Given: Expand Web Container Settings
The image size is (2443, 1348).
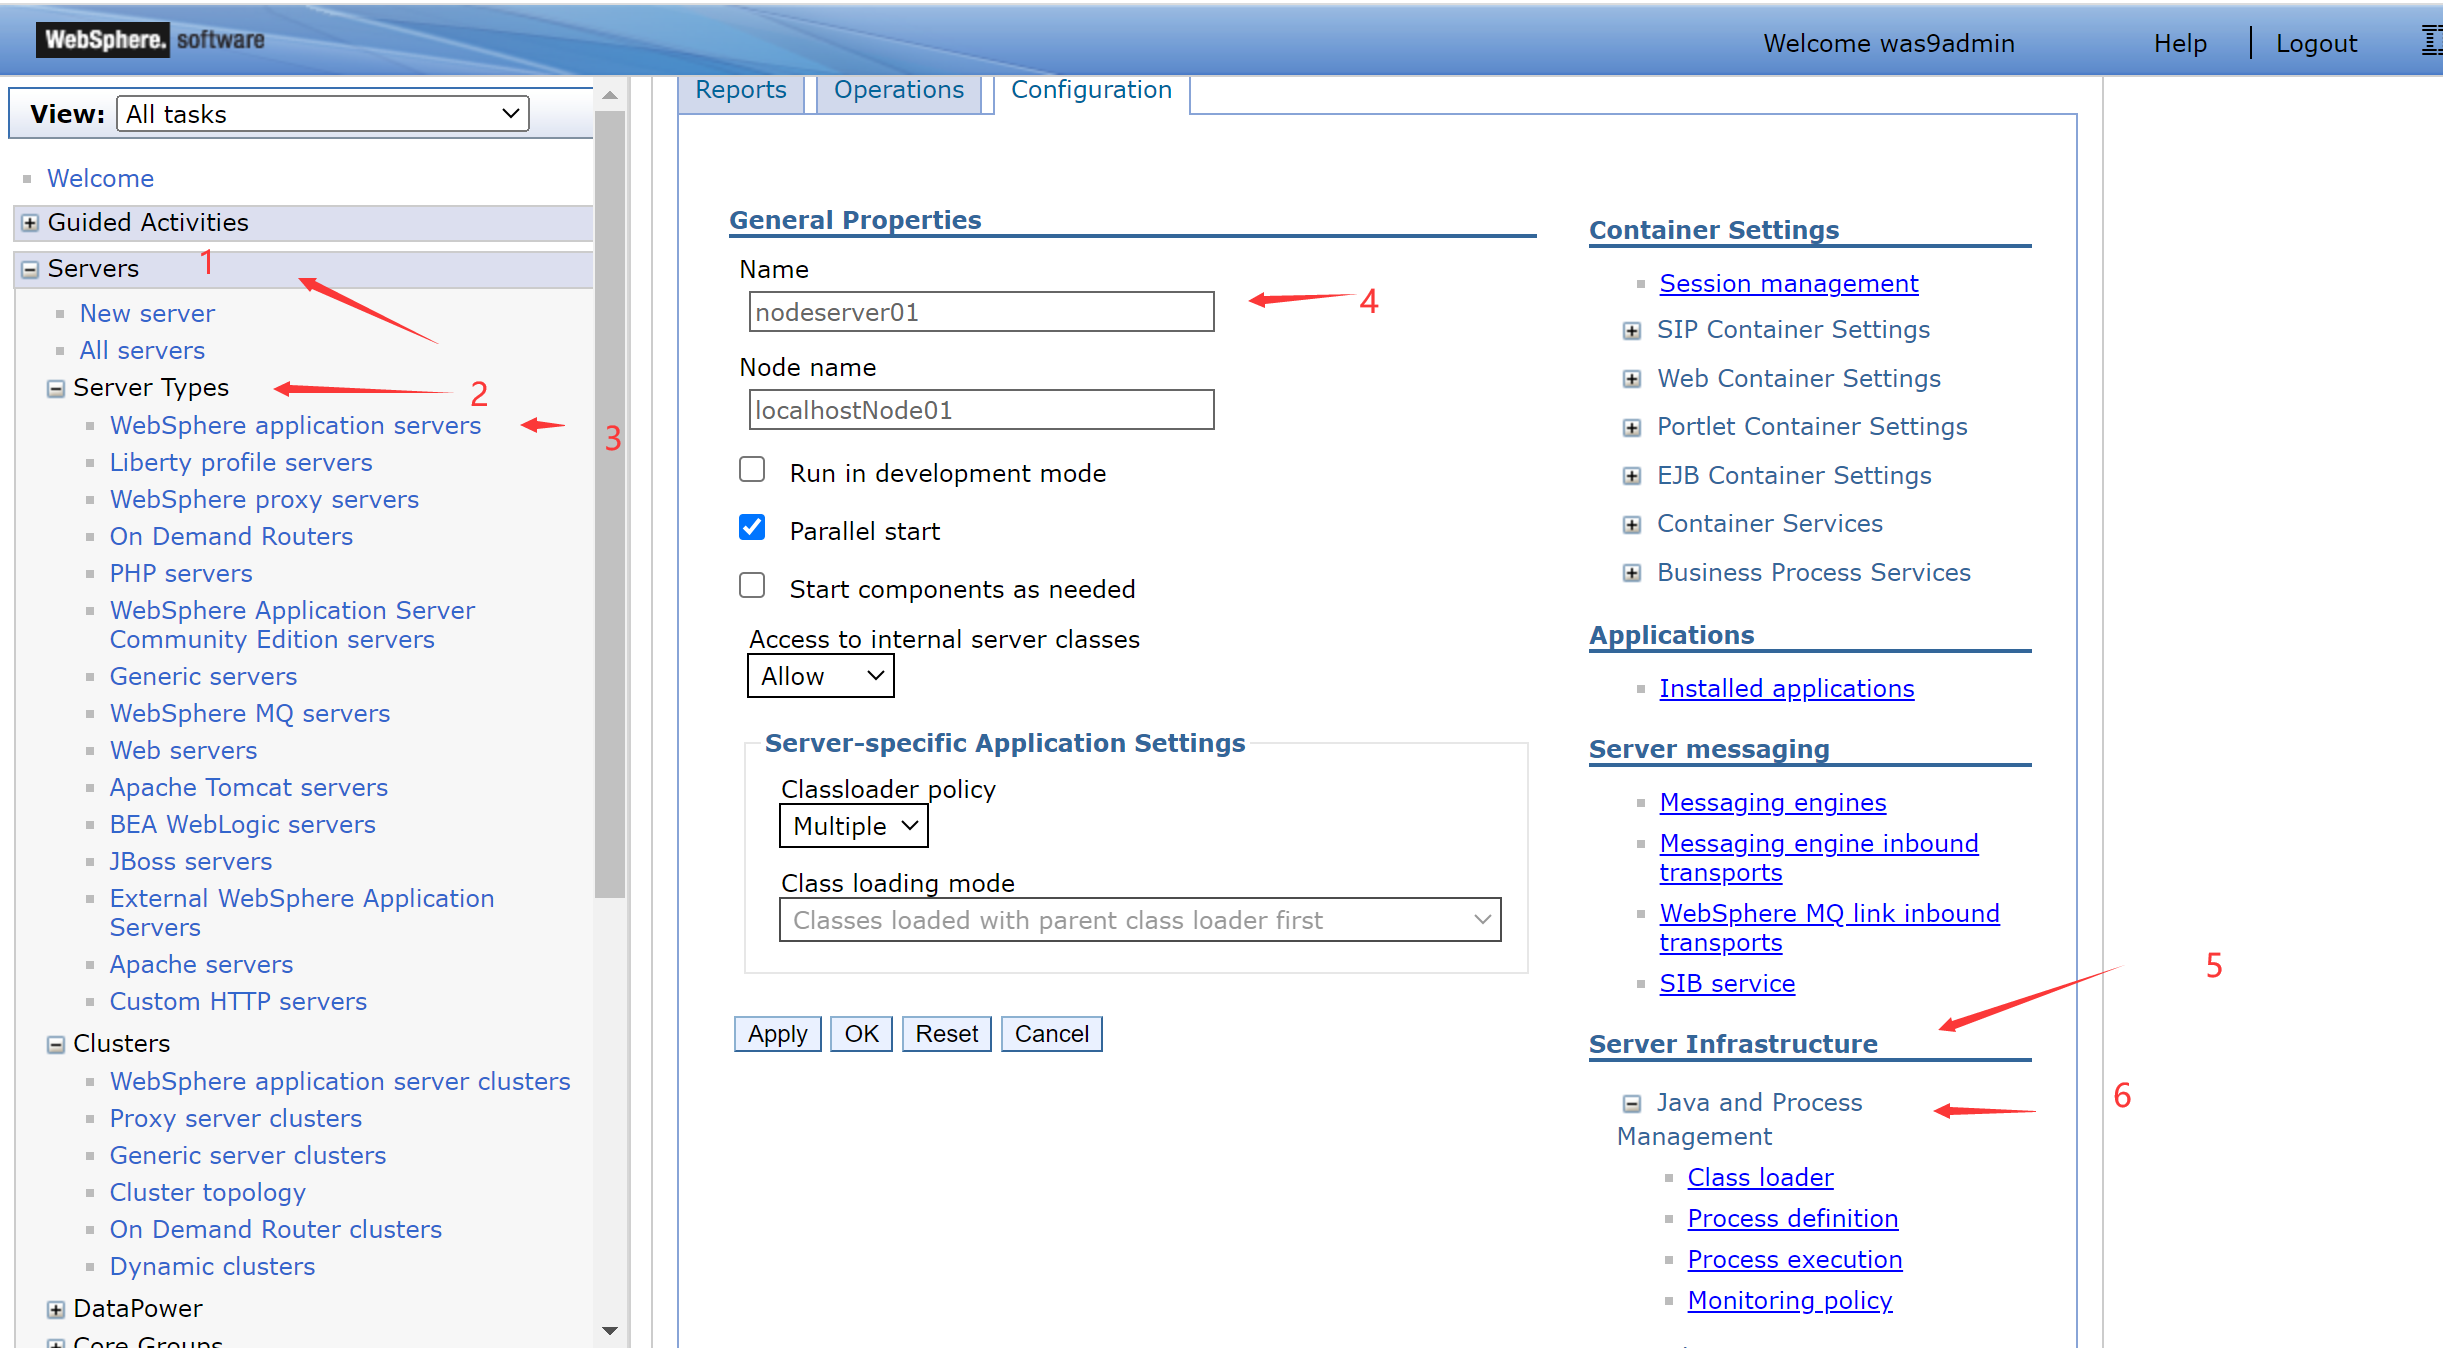Looking at the screenshot, I should pyautogui.click(x=1632, y=379).
